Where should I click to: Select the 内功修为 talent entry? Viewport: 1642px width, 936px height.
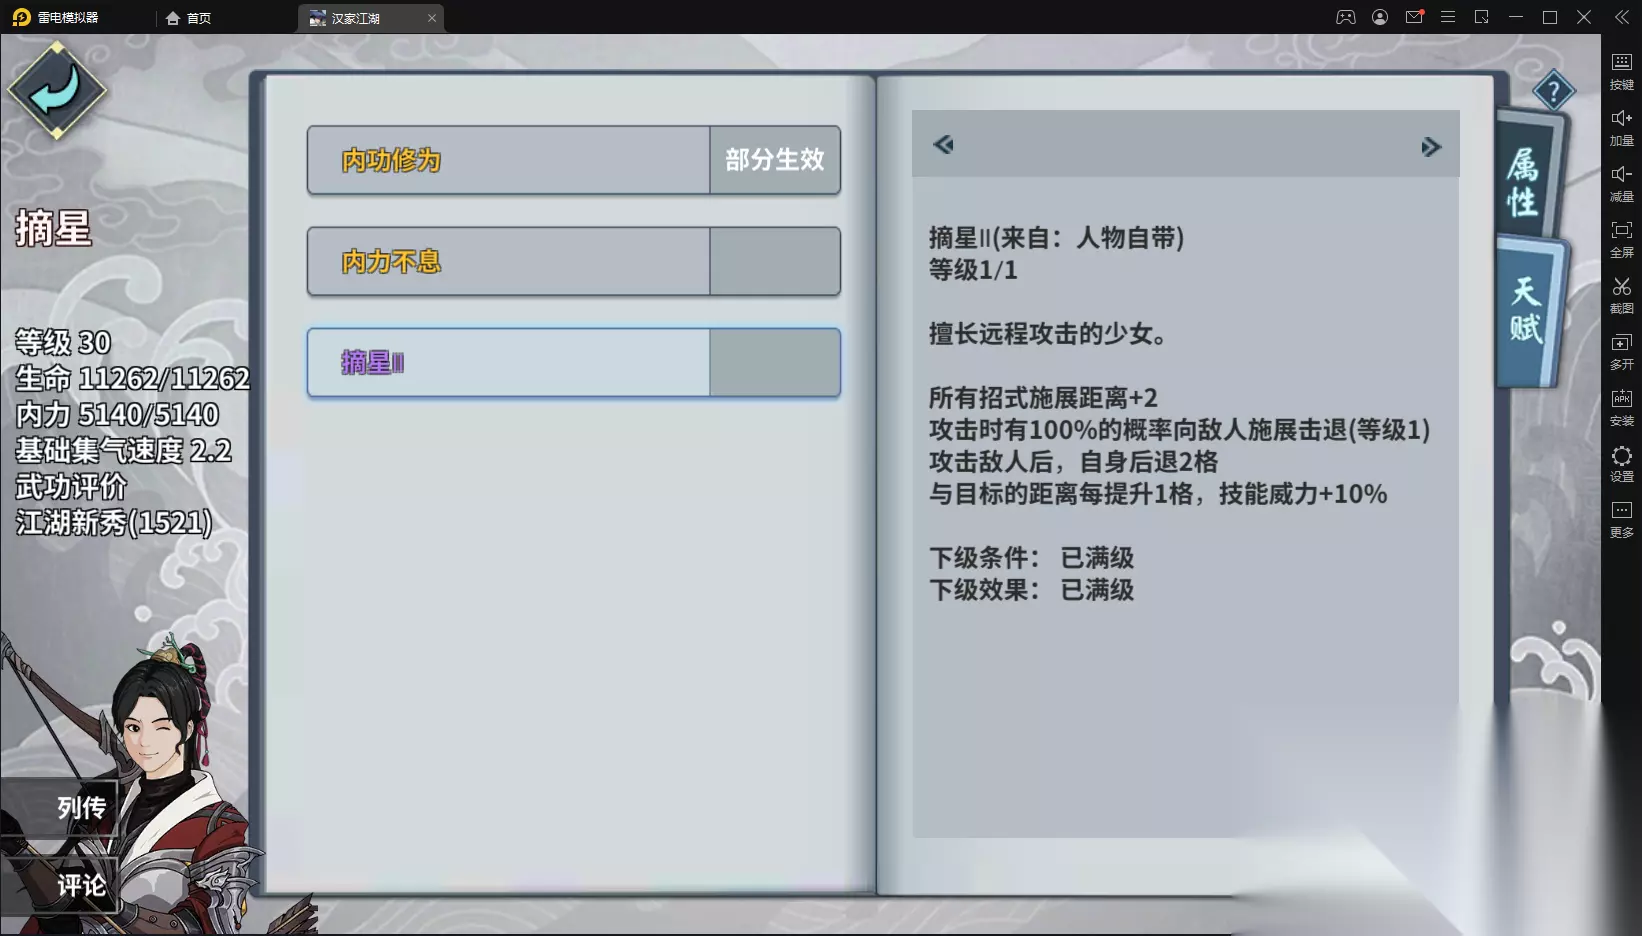click(x=573, y=160)
